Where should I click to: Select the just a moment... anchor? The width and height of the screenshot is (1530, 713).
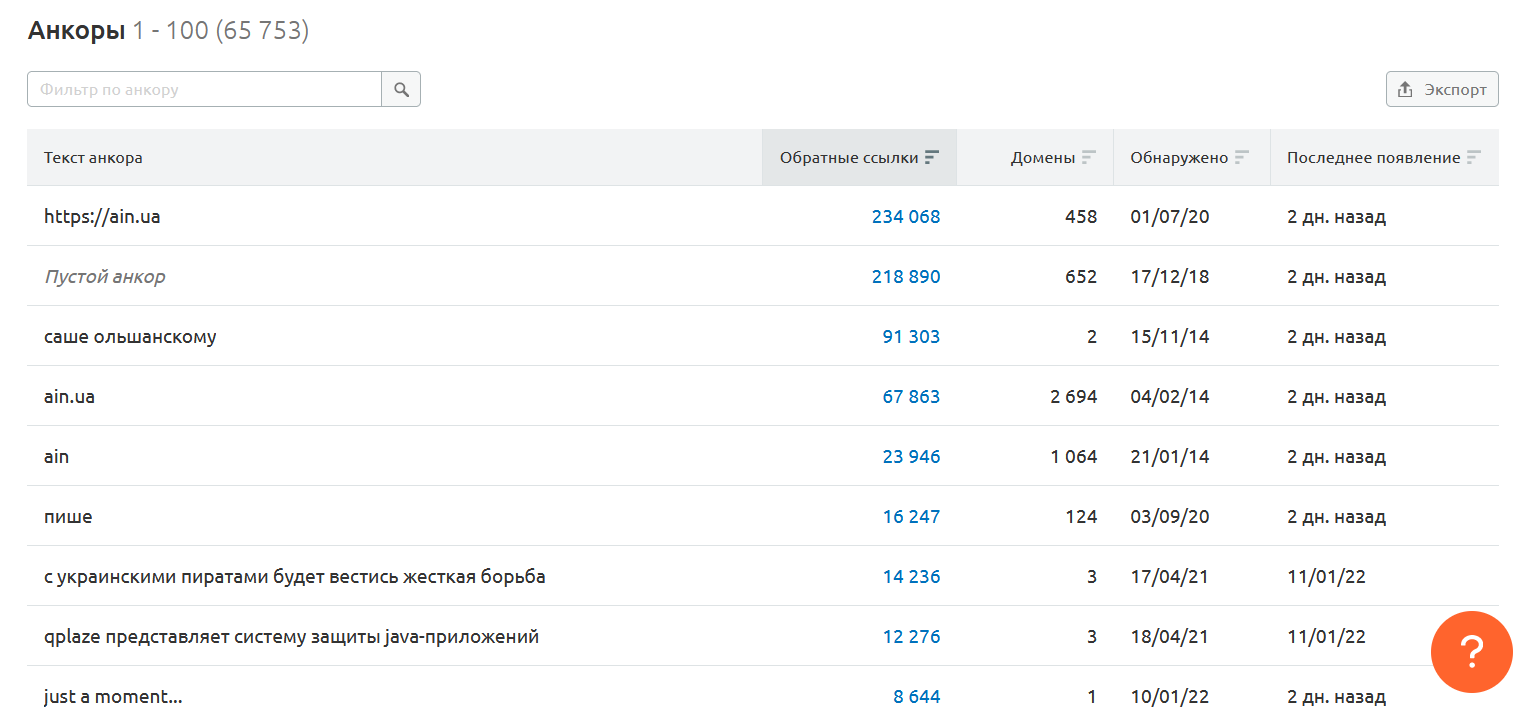coord(113,696)
